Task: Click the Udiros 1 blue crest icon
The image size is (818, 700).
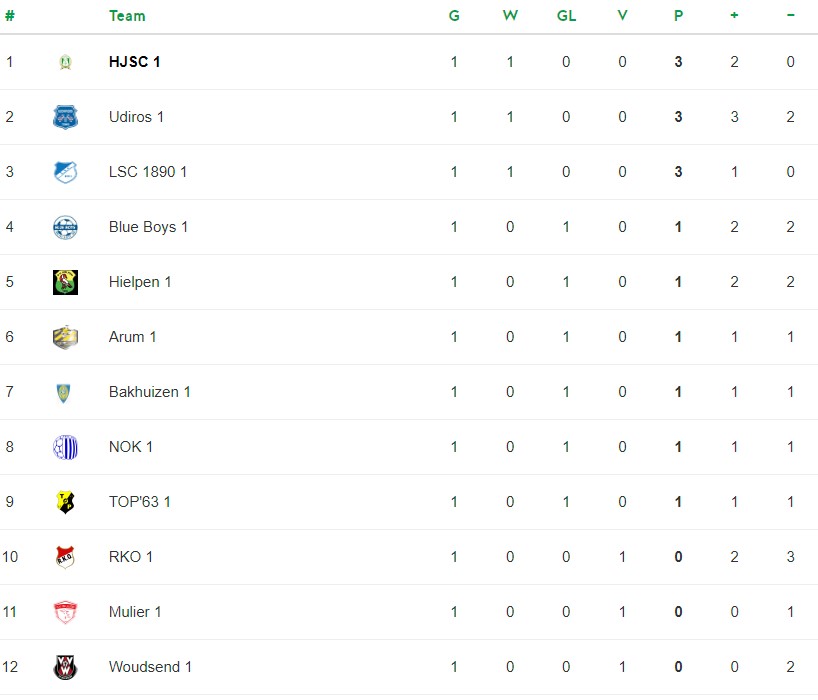Action: click(x=65, y=117)
